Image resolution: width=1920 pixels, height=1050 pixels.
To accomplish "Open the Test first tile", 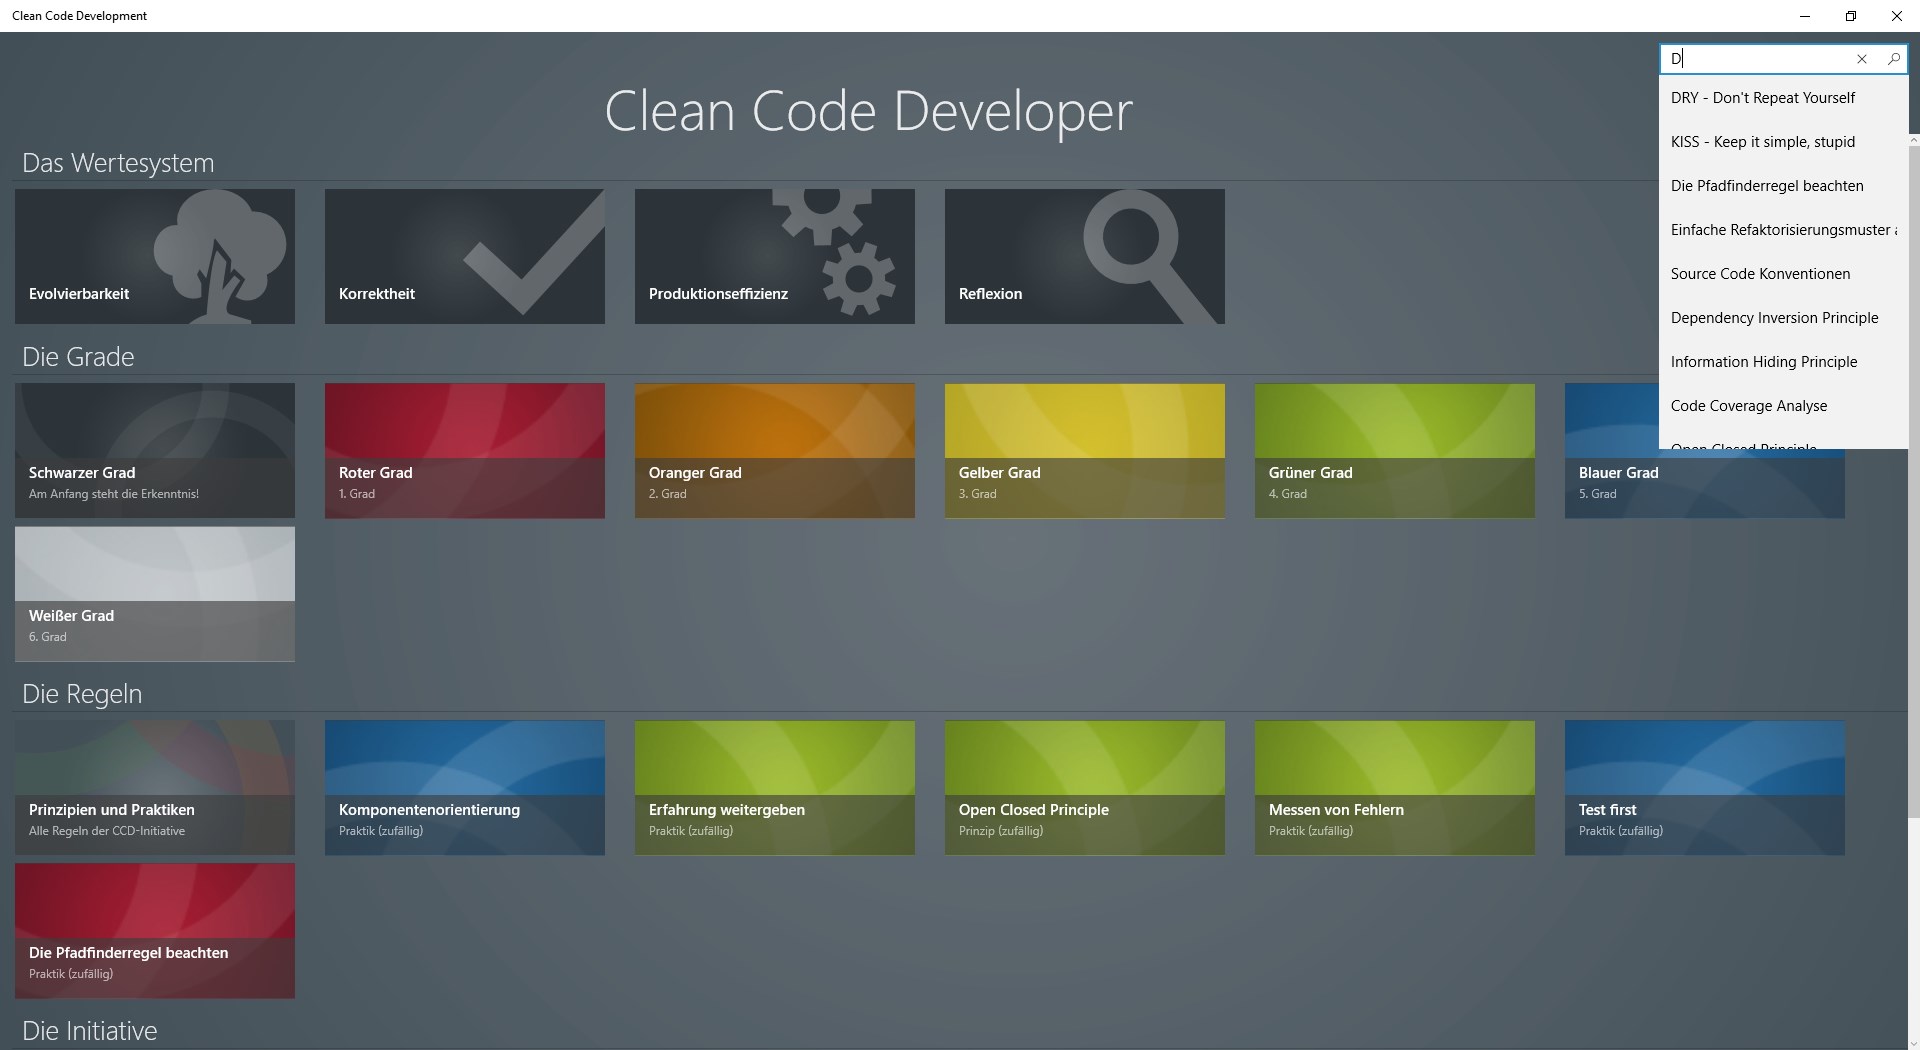I will [1705, 788].
